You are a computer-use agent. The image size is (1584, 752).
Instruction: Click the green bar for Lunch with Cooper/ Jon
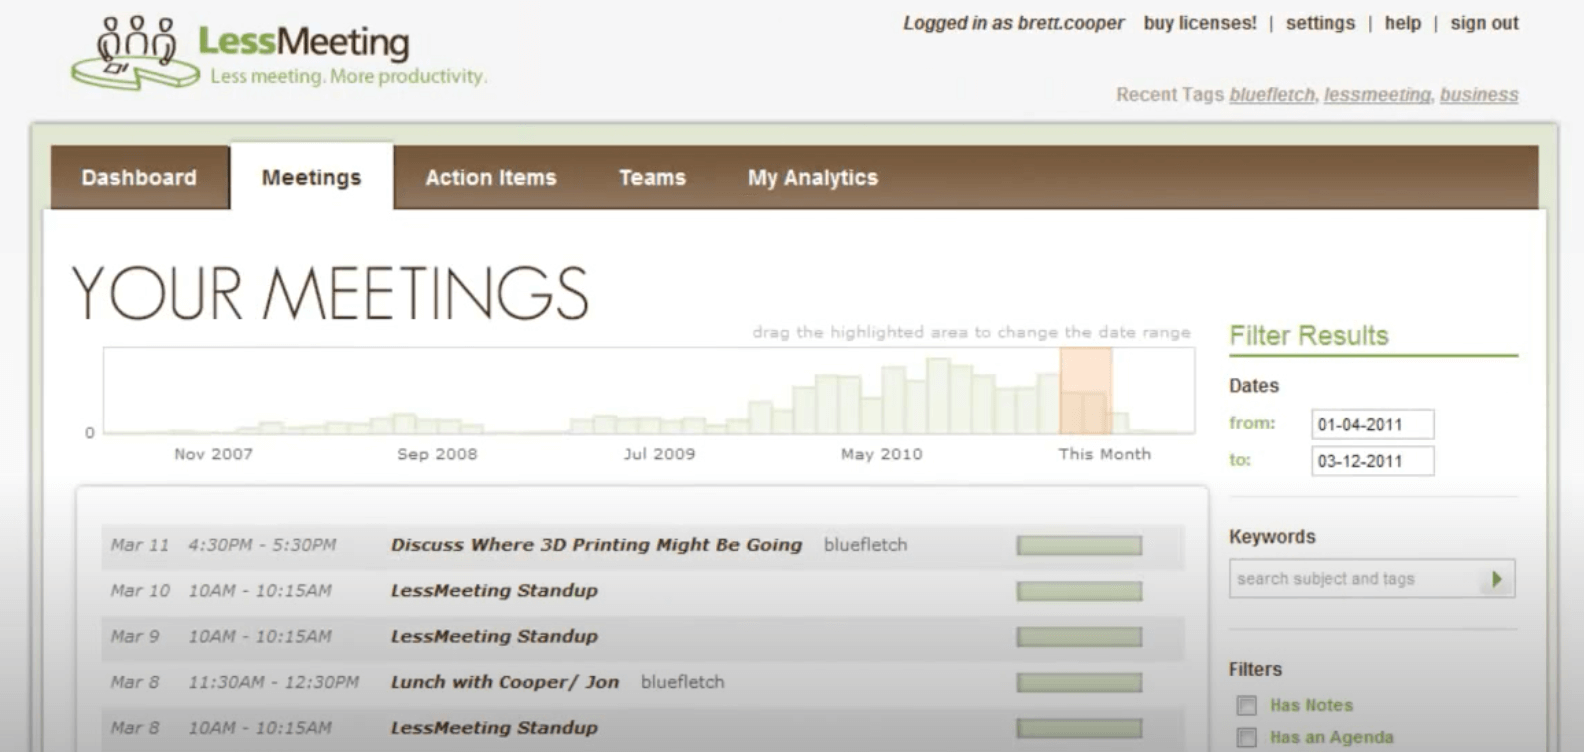pos(1079,683)
